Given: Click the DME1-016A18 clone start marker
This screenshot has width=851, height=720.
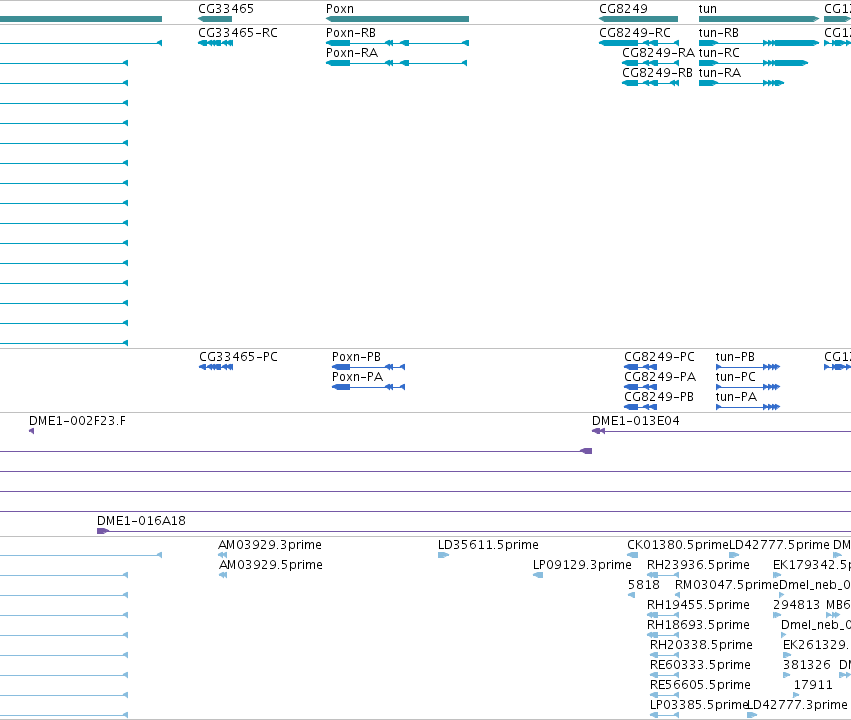Looking at the screenshot, I should (103, 531).
